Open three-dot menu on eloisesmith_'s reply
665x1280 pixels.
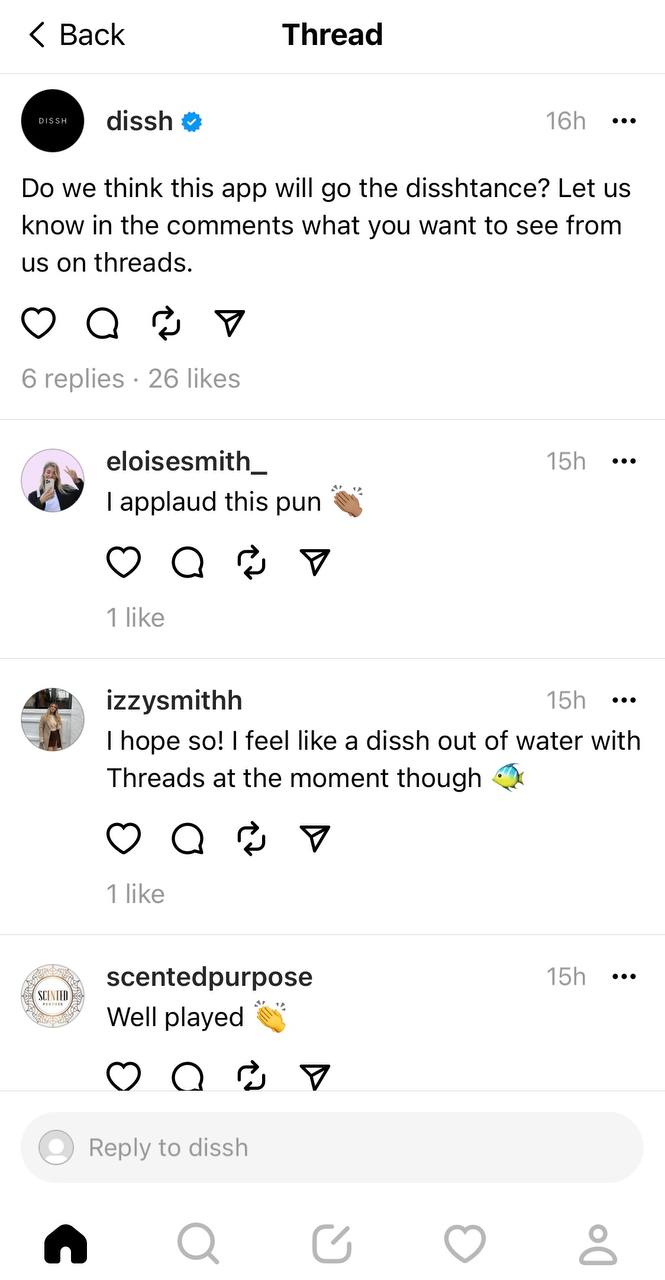tap(623, 461)
